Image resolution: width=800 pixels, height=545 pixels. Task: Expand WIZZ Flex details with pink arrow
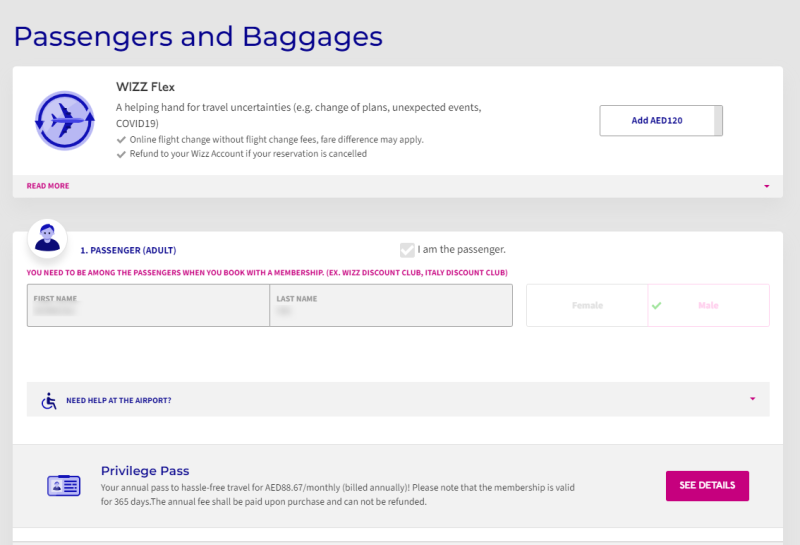click(766, 186)
